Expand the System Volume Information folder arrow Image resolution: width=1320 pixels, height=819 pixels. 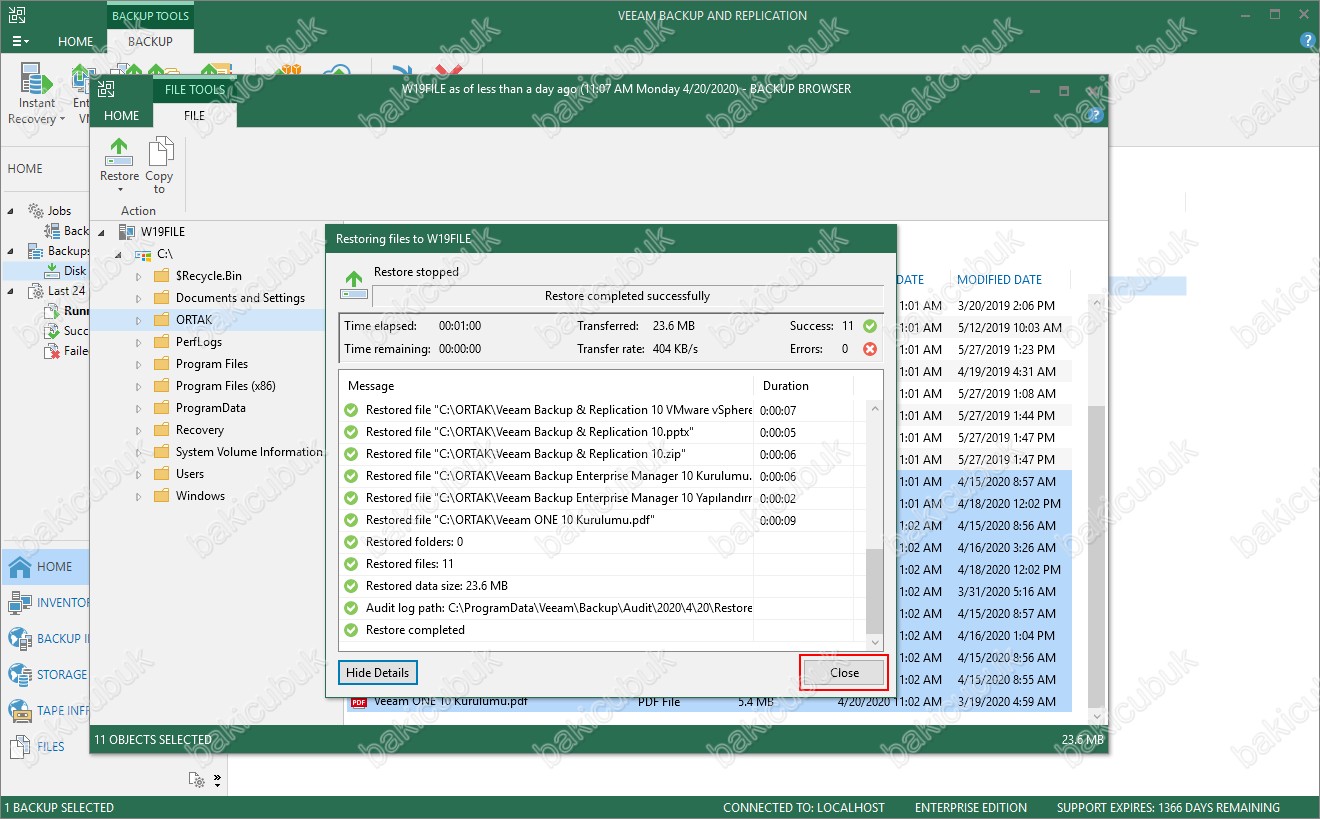pyautogui.click(x=138, y=452)
